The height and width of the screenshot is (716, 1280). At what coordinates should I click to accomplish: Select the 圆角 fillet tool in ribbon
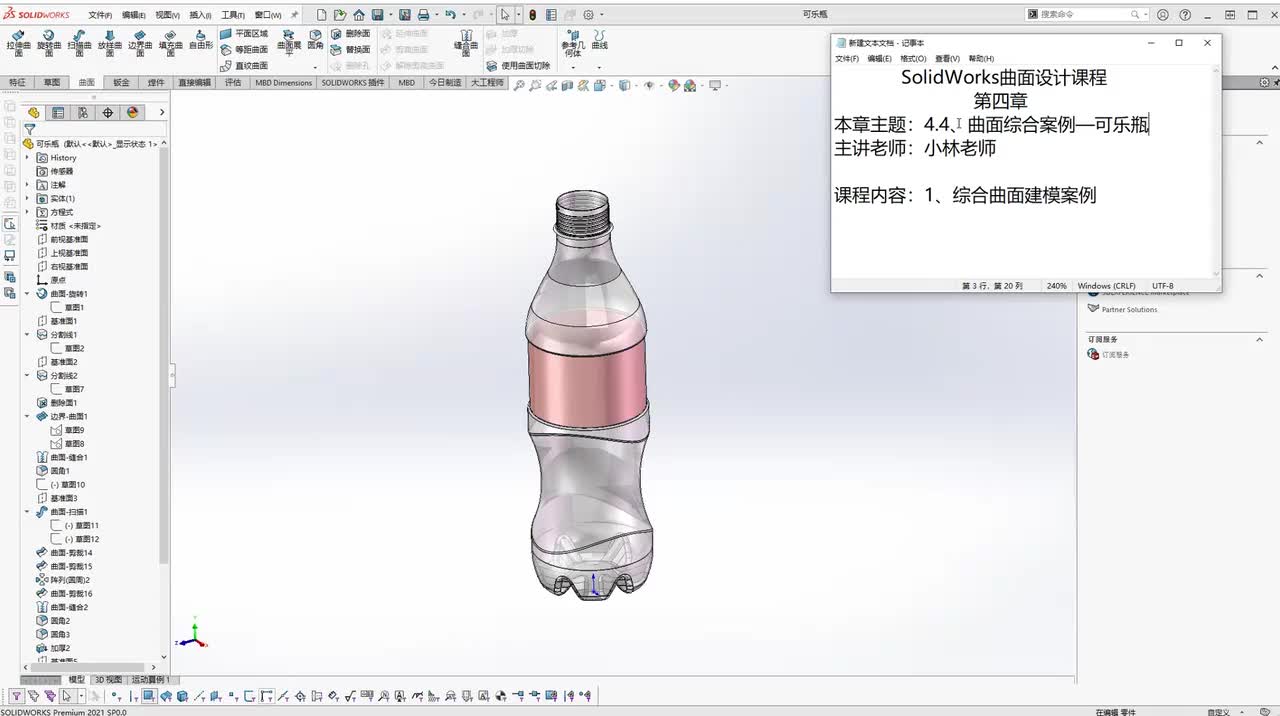pos(315,40)
